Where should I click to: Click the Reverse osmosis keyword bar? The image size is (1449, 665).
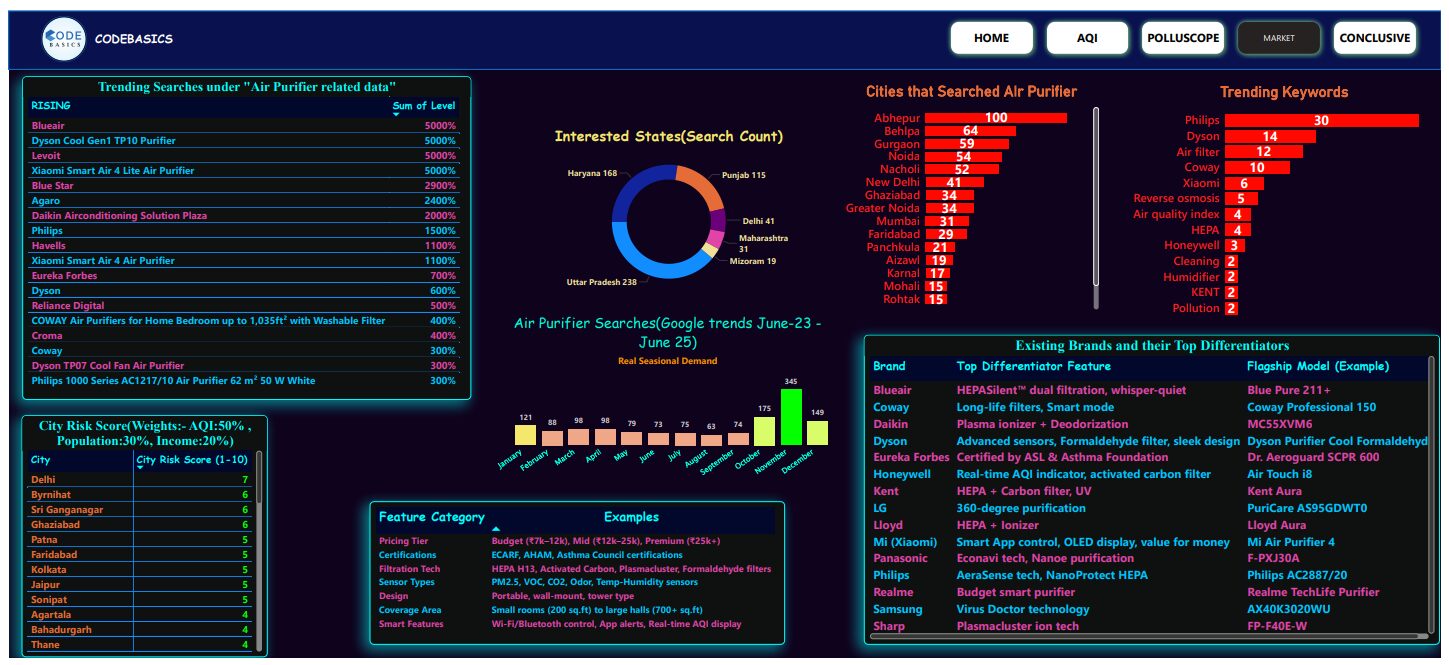click(1241, 199)
